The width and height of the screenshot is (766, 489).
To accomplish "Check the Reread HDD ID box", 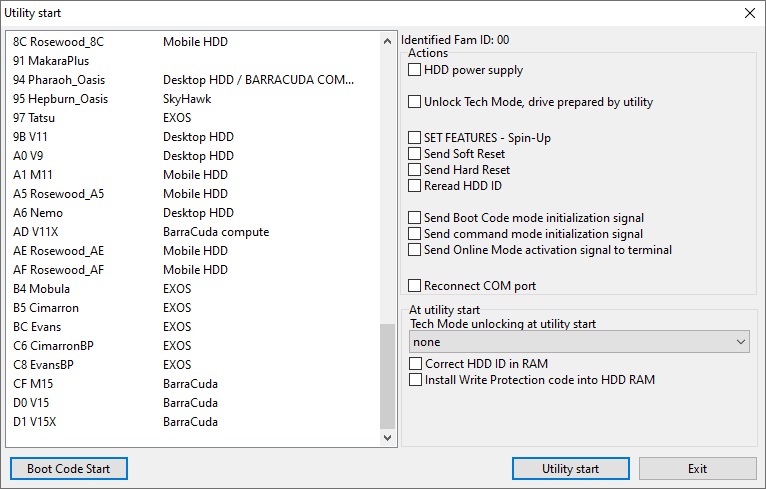I will (415, 186).
